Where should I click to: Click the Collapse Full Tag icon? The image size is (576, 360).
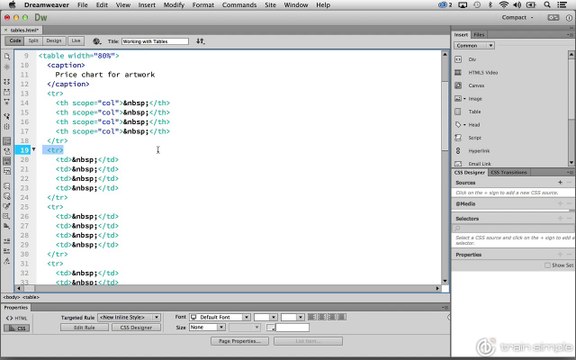[x=7, y=82]
